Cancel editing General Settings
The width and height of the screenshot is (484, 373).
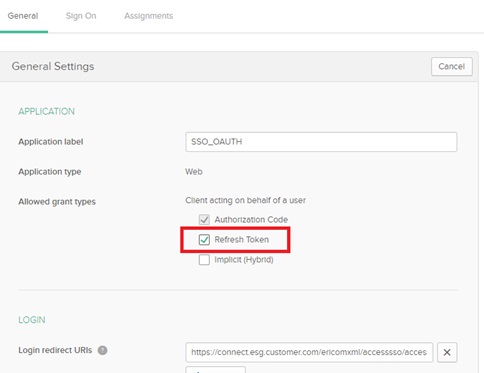pyautogui.click(x=452, y=66)
